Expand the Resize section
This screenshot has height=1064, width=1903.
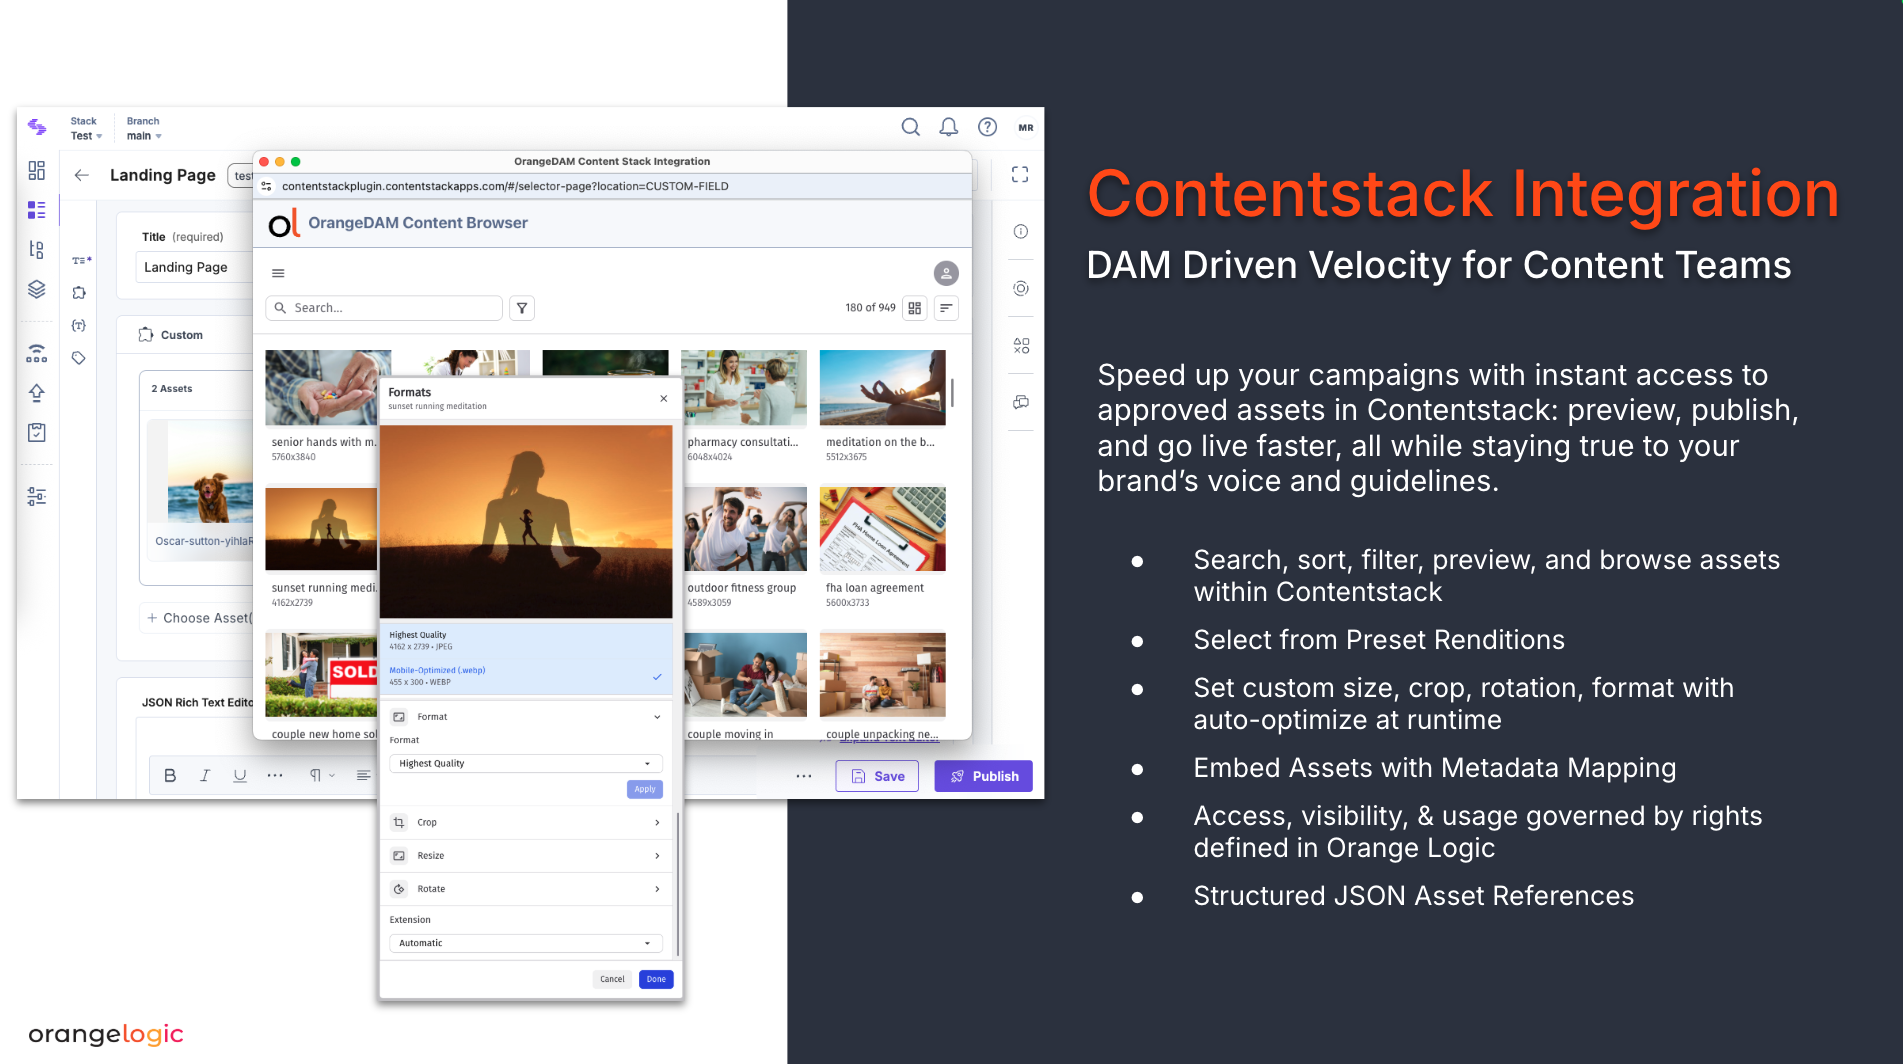[x=526, y=856]
